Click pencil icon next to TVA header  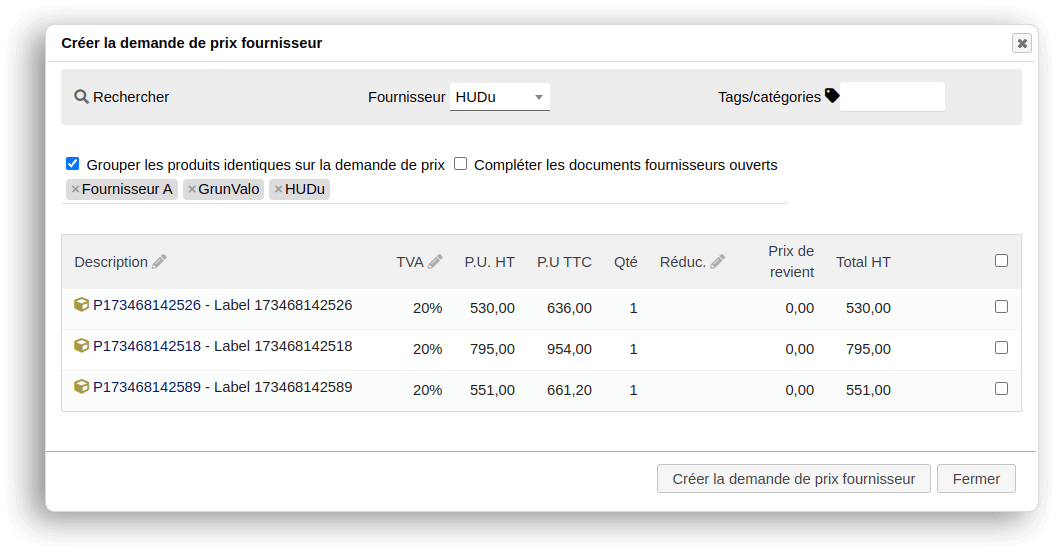coord(435,262)
